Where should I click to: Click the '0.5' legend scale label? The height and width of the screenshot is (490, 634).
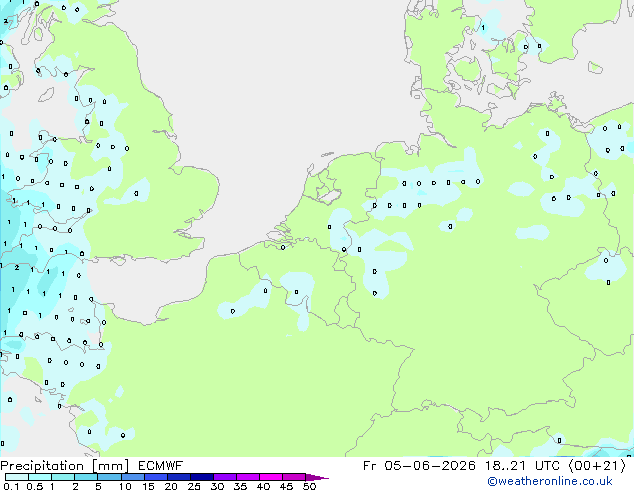34,486
